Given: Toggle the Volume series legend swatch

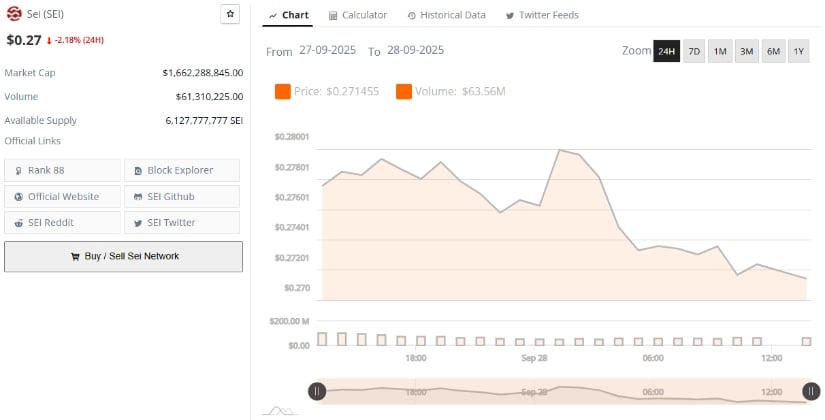Looking at the screenshot, I should point(404,92).
